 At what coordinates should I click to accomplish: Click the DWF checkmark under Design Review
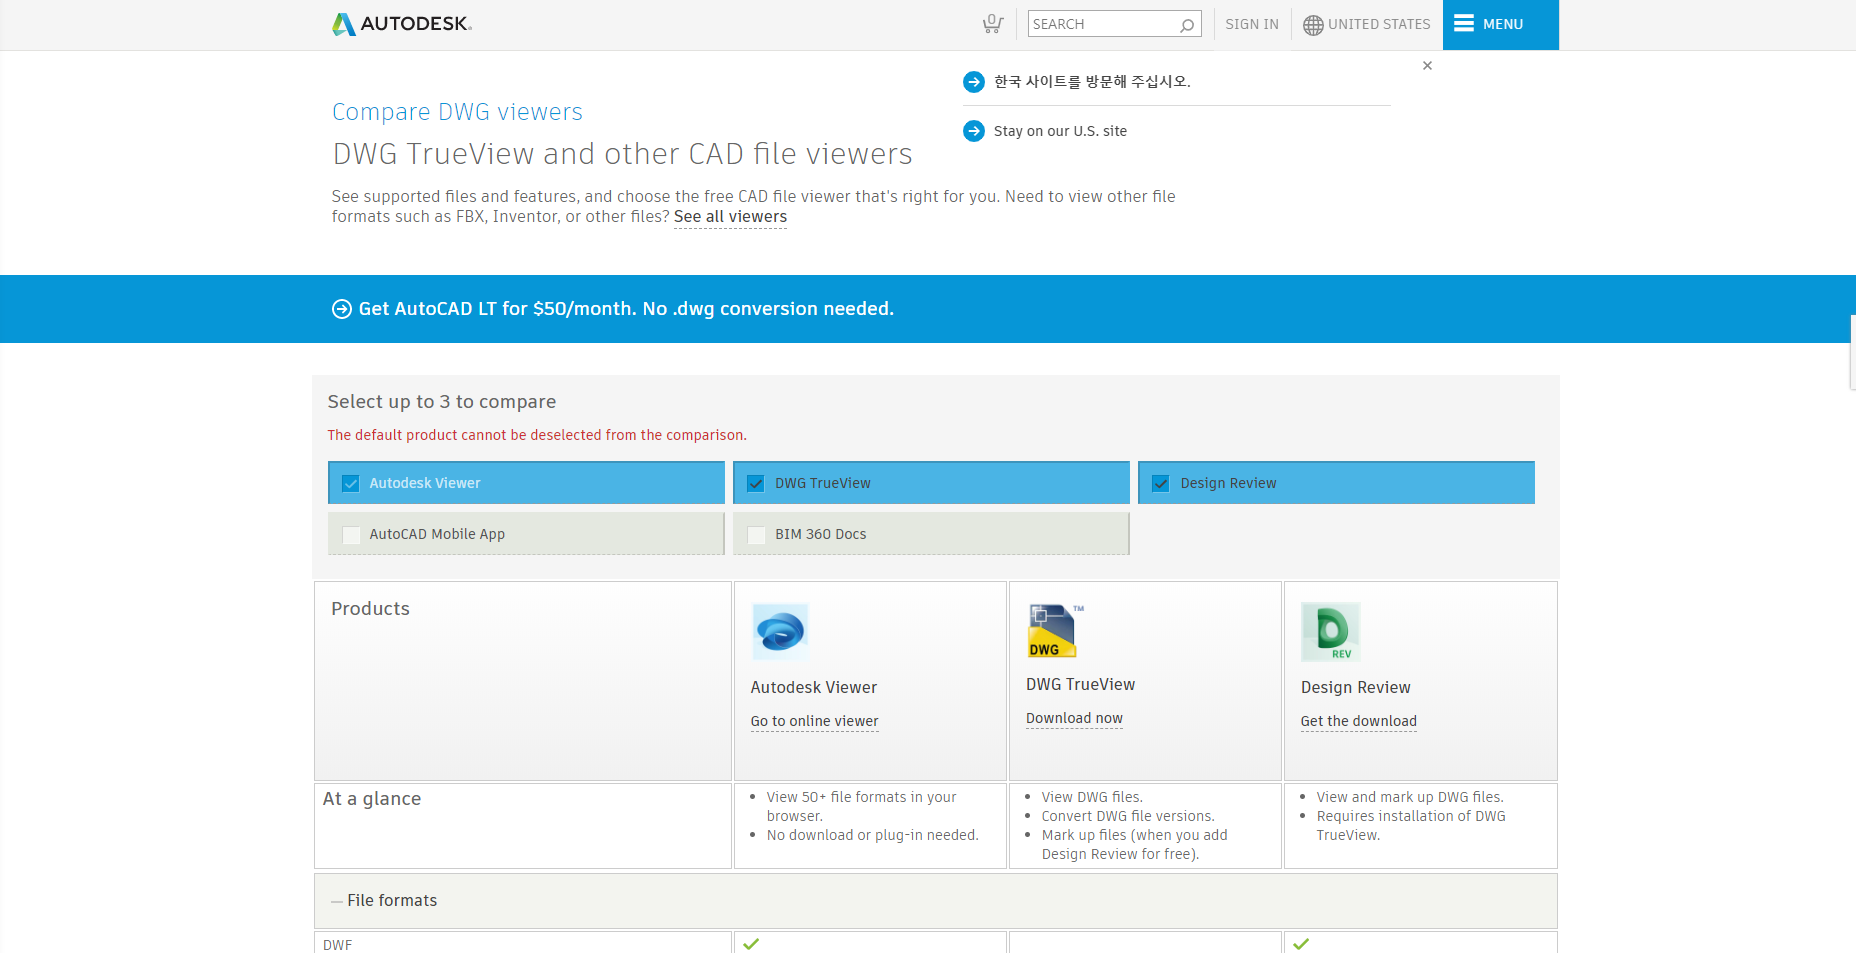pyautogui.click(x=1301, y=944)
